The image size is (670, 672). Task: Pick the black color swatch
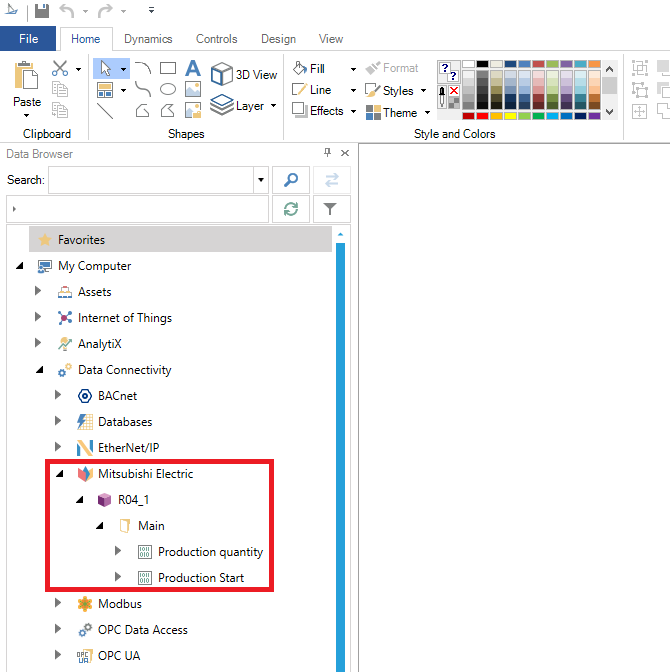point(482,64)
